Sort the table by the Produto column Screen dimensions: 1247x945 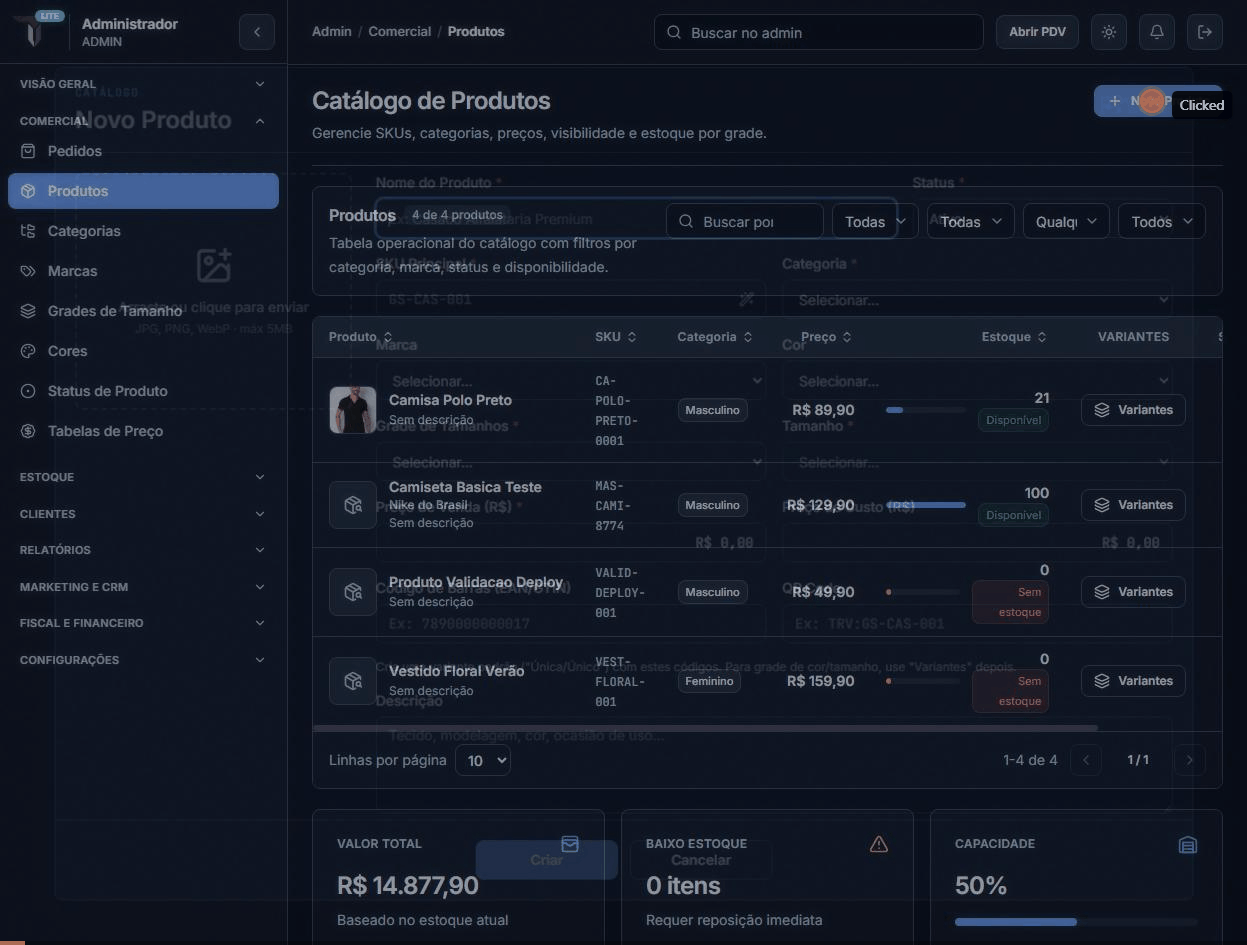point(361,337)
